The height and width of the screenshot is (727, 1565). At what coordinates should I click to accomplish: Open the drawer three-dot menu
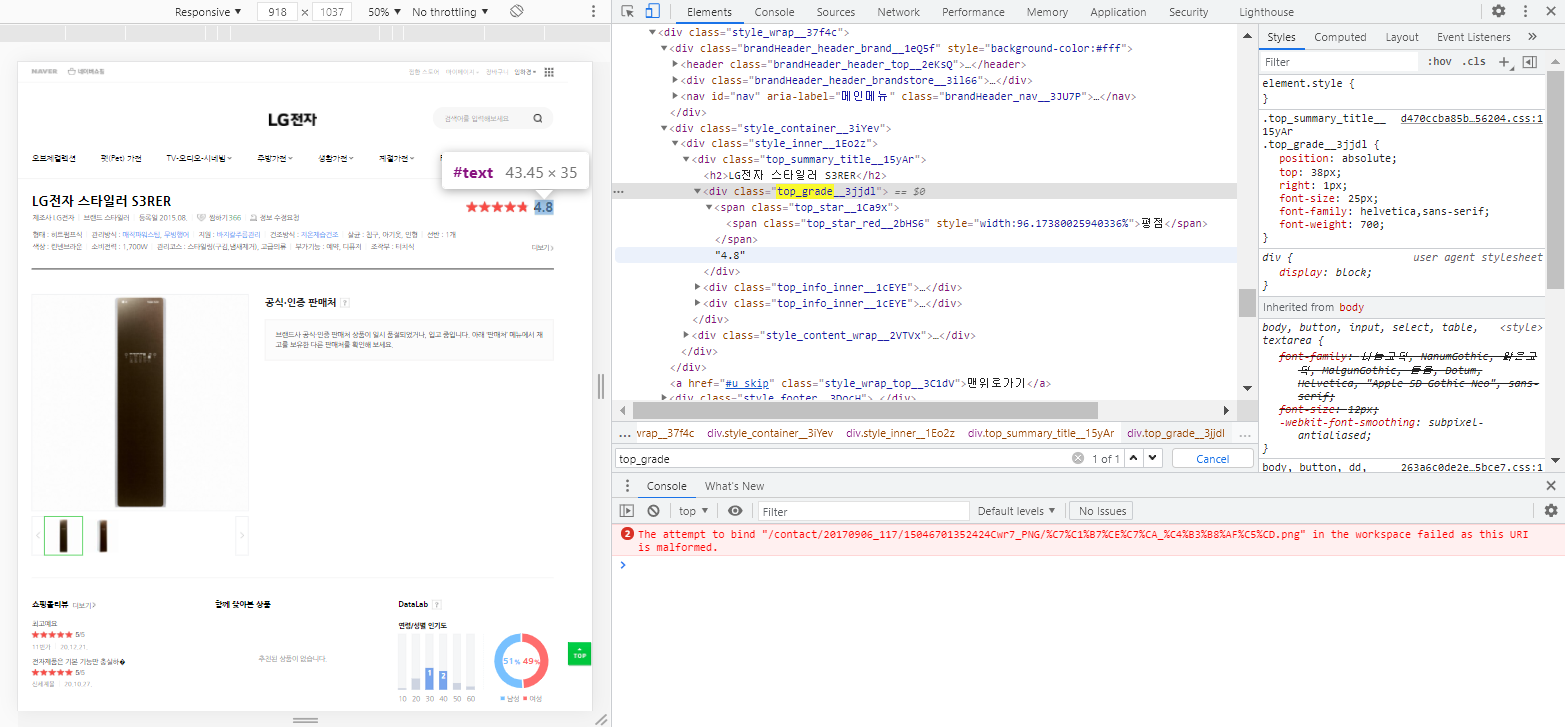tap(627, 486)
